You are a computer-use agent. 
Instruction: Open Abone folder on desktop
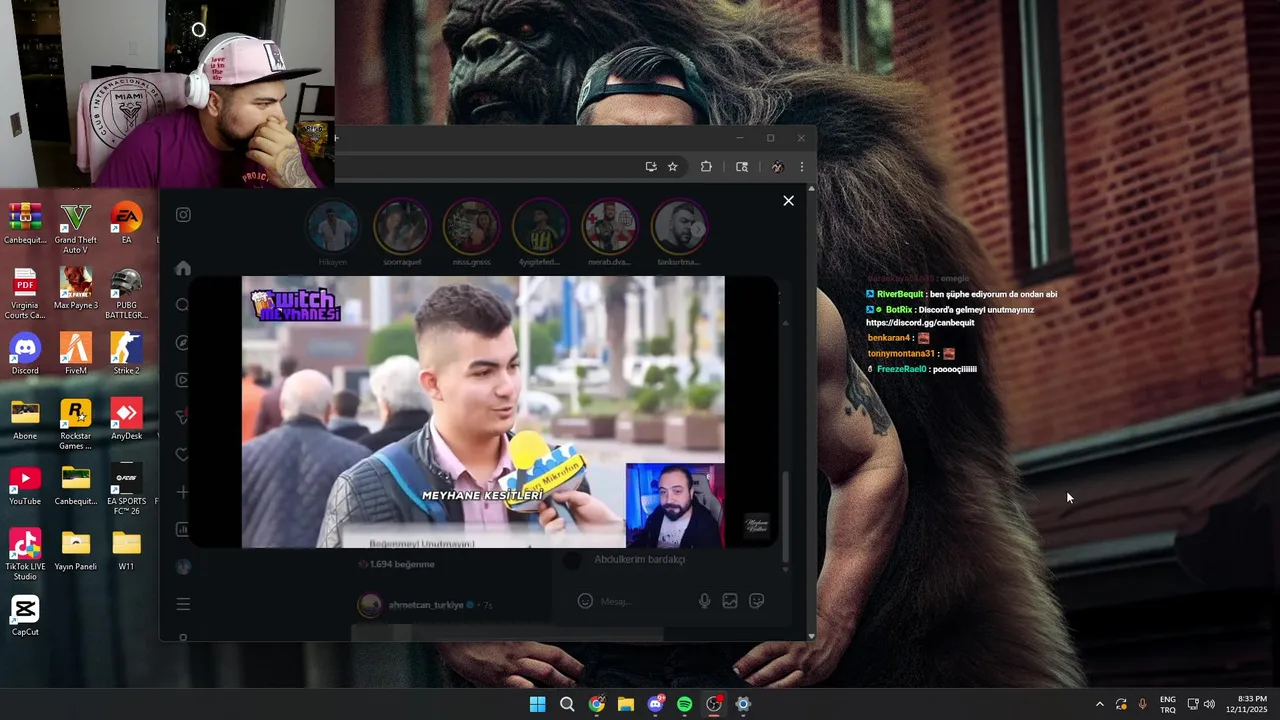tap(25, 420)
